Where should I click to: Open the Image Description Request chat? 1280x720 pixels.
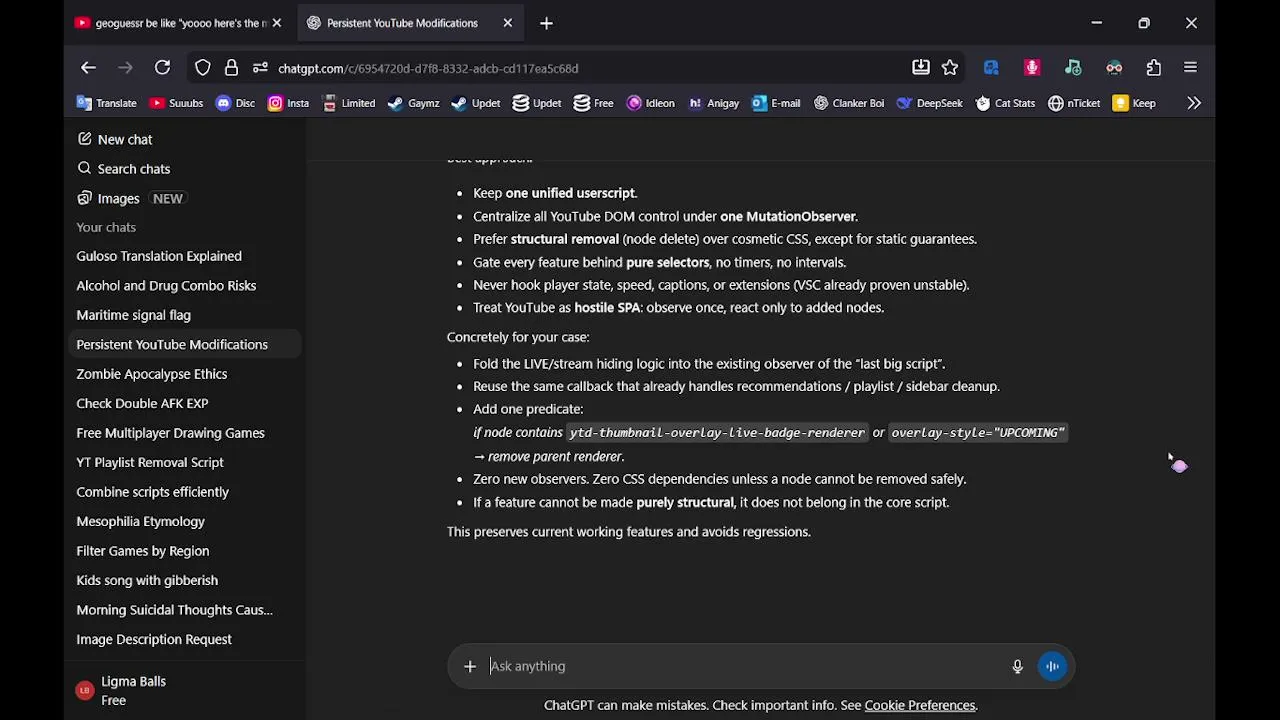point(185,639)
